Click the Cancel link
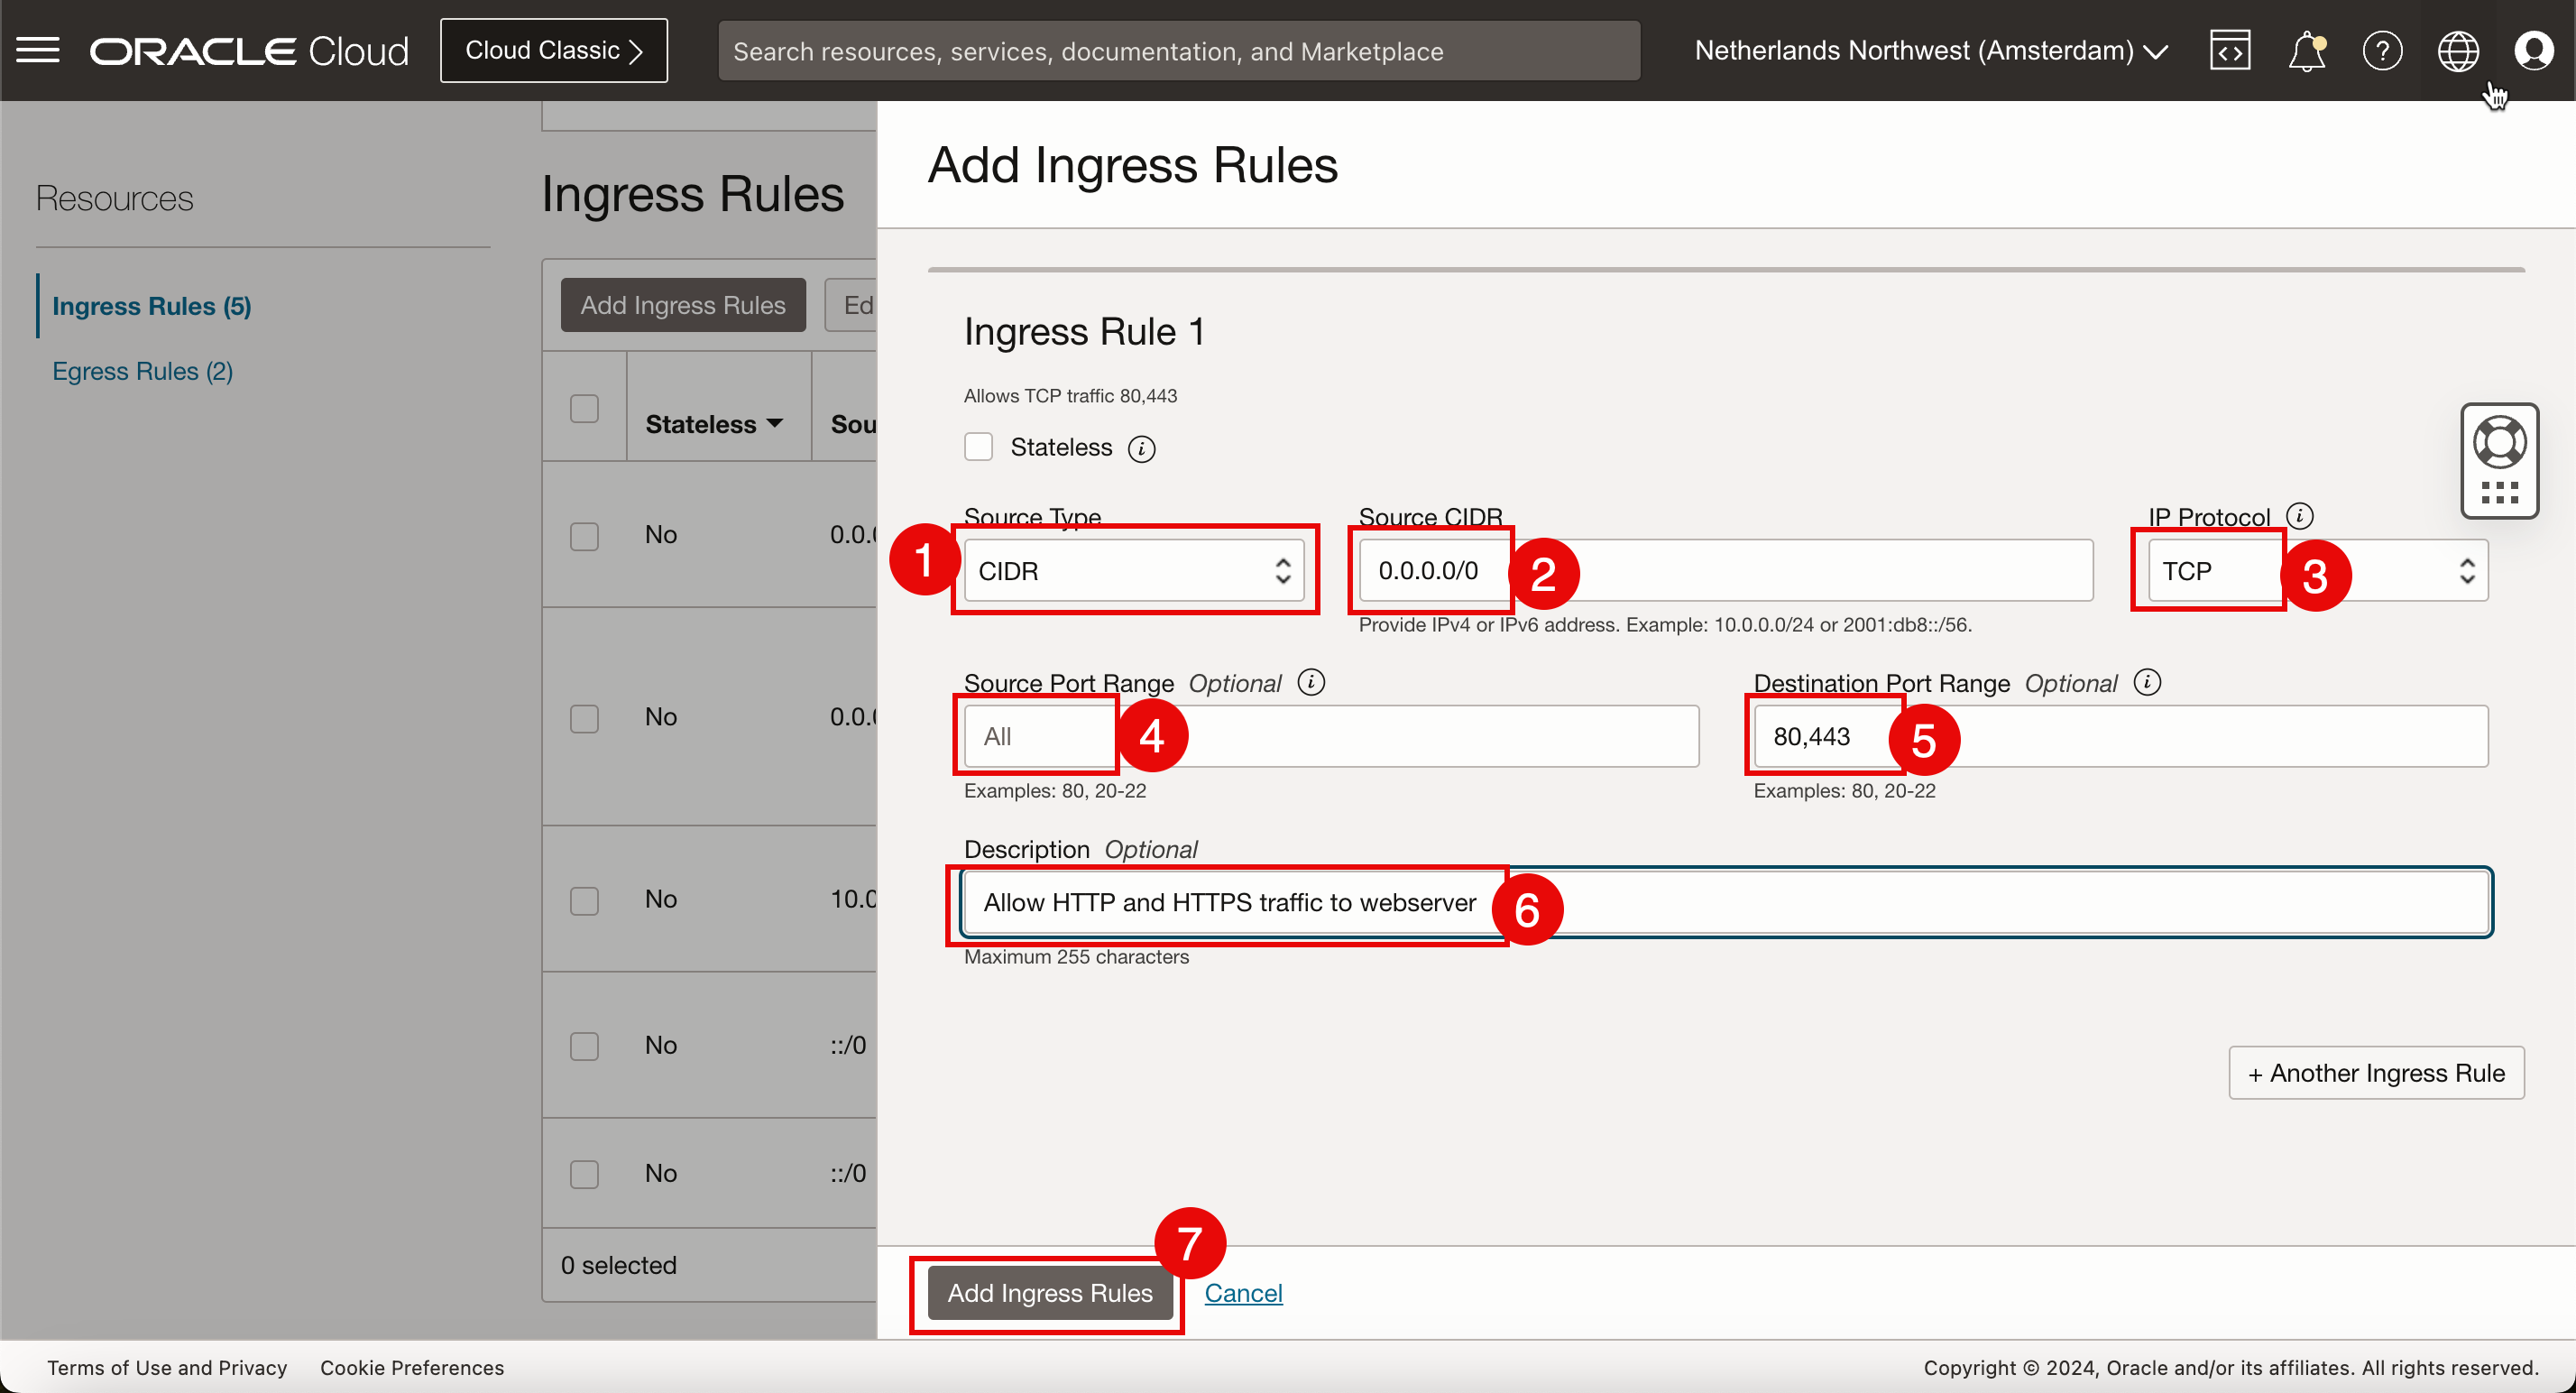The width and height of the screenshot is (2576, 1393). [1242, 1293]
